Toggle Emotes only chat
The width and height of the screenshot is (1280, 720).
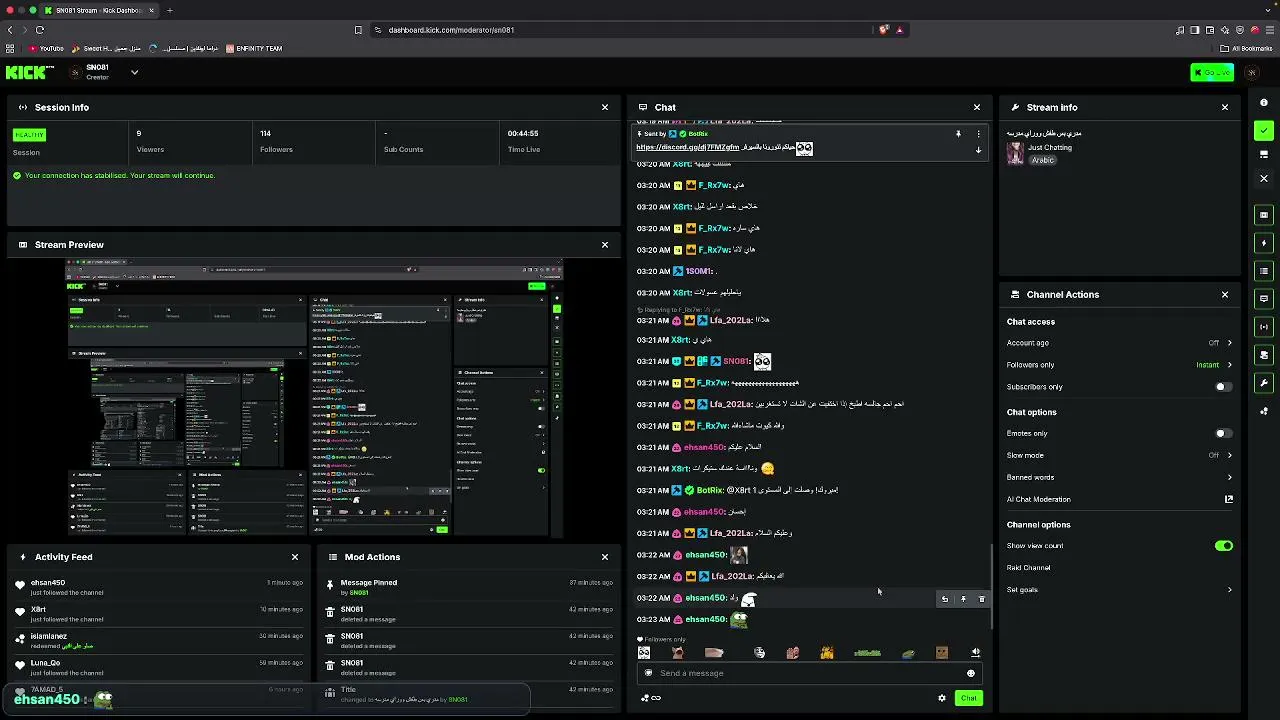pyautogui.click(x=1224, y=434)
